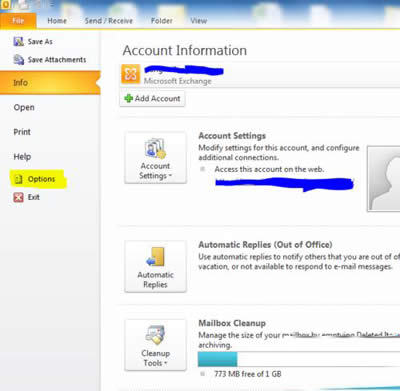The width and height of the screenshot is (400, 391).
Task: Select Open in the backstage menu
Action: click(24, 107)
